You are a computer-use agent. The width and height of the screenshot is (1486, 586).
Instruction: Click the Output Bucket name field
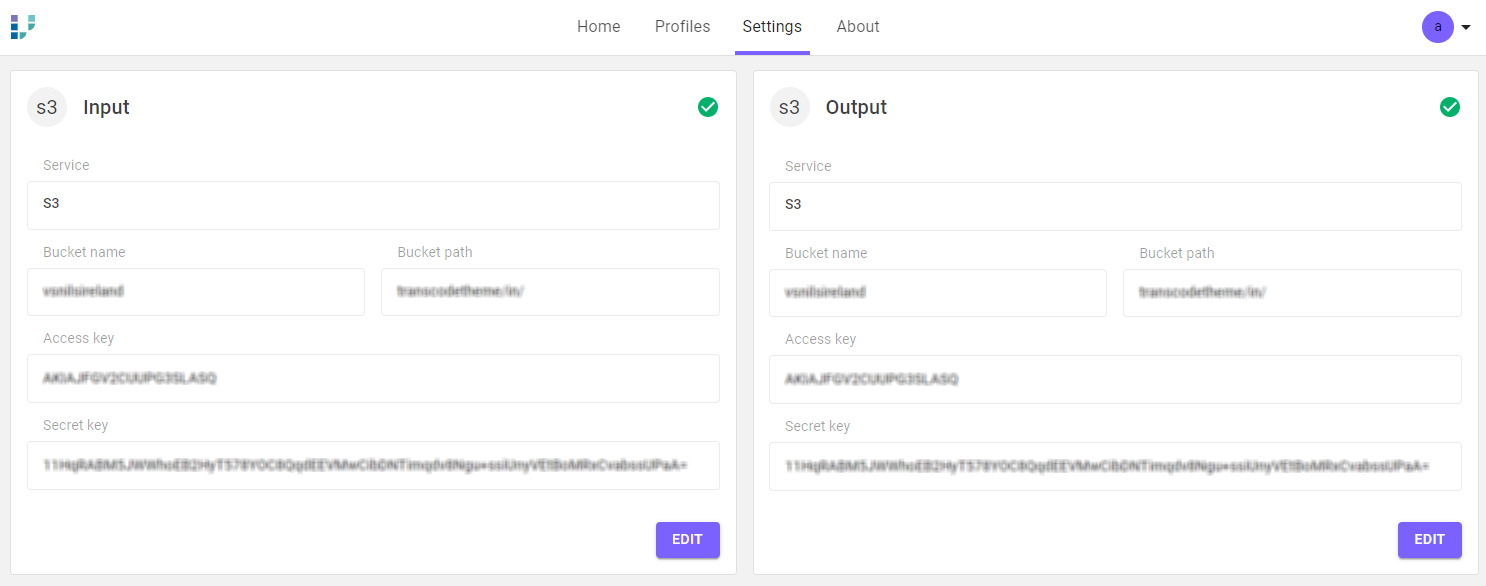coord(937,293)
